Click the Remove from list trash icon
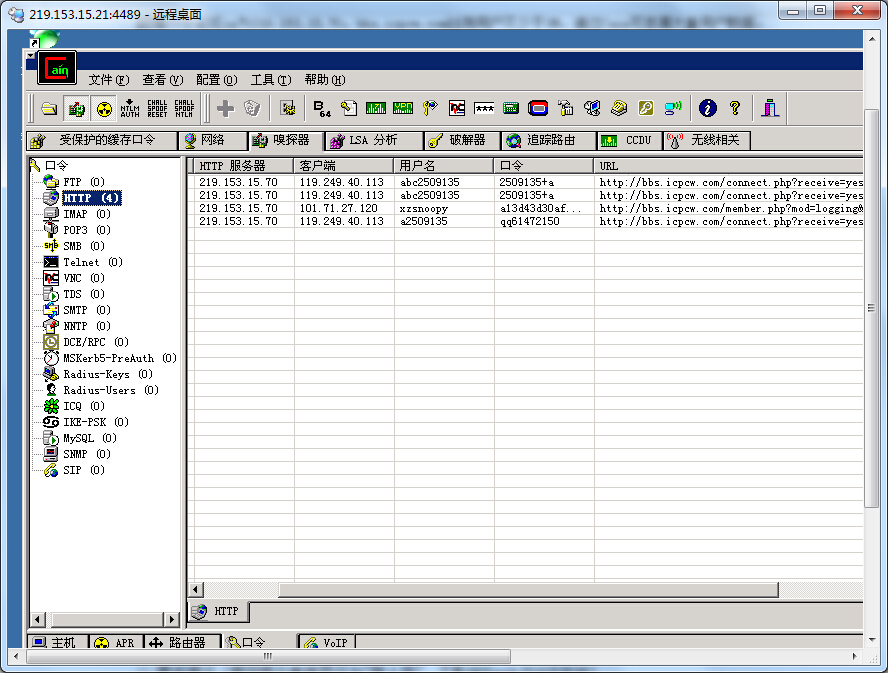The height and width of the screenshot is (673, 888). (x=252, y=108)
